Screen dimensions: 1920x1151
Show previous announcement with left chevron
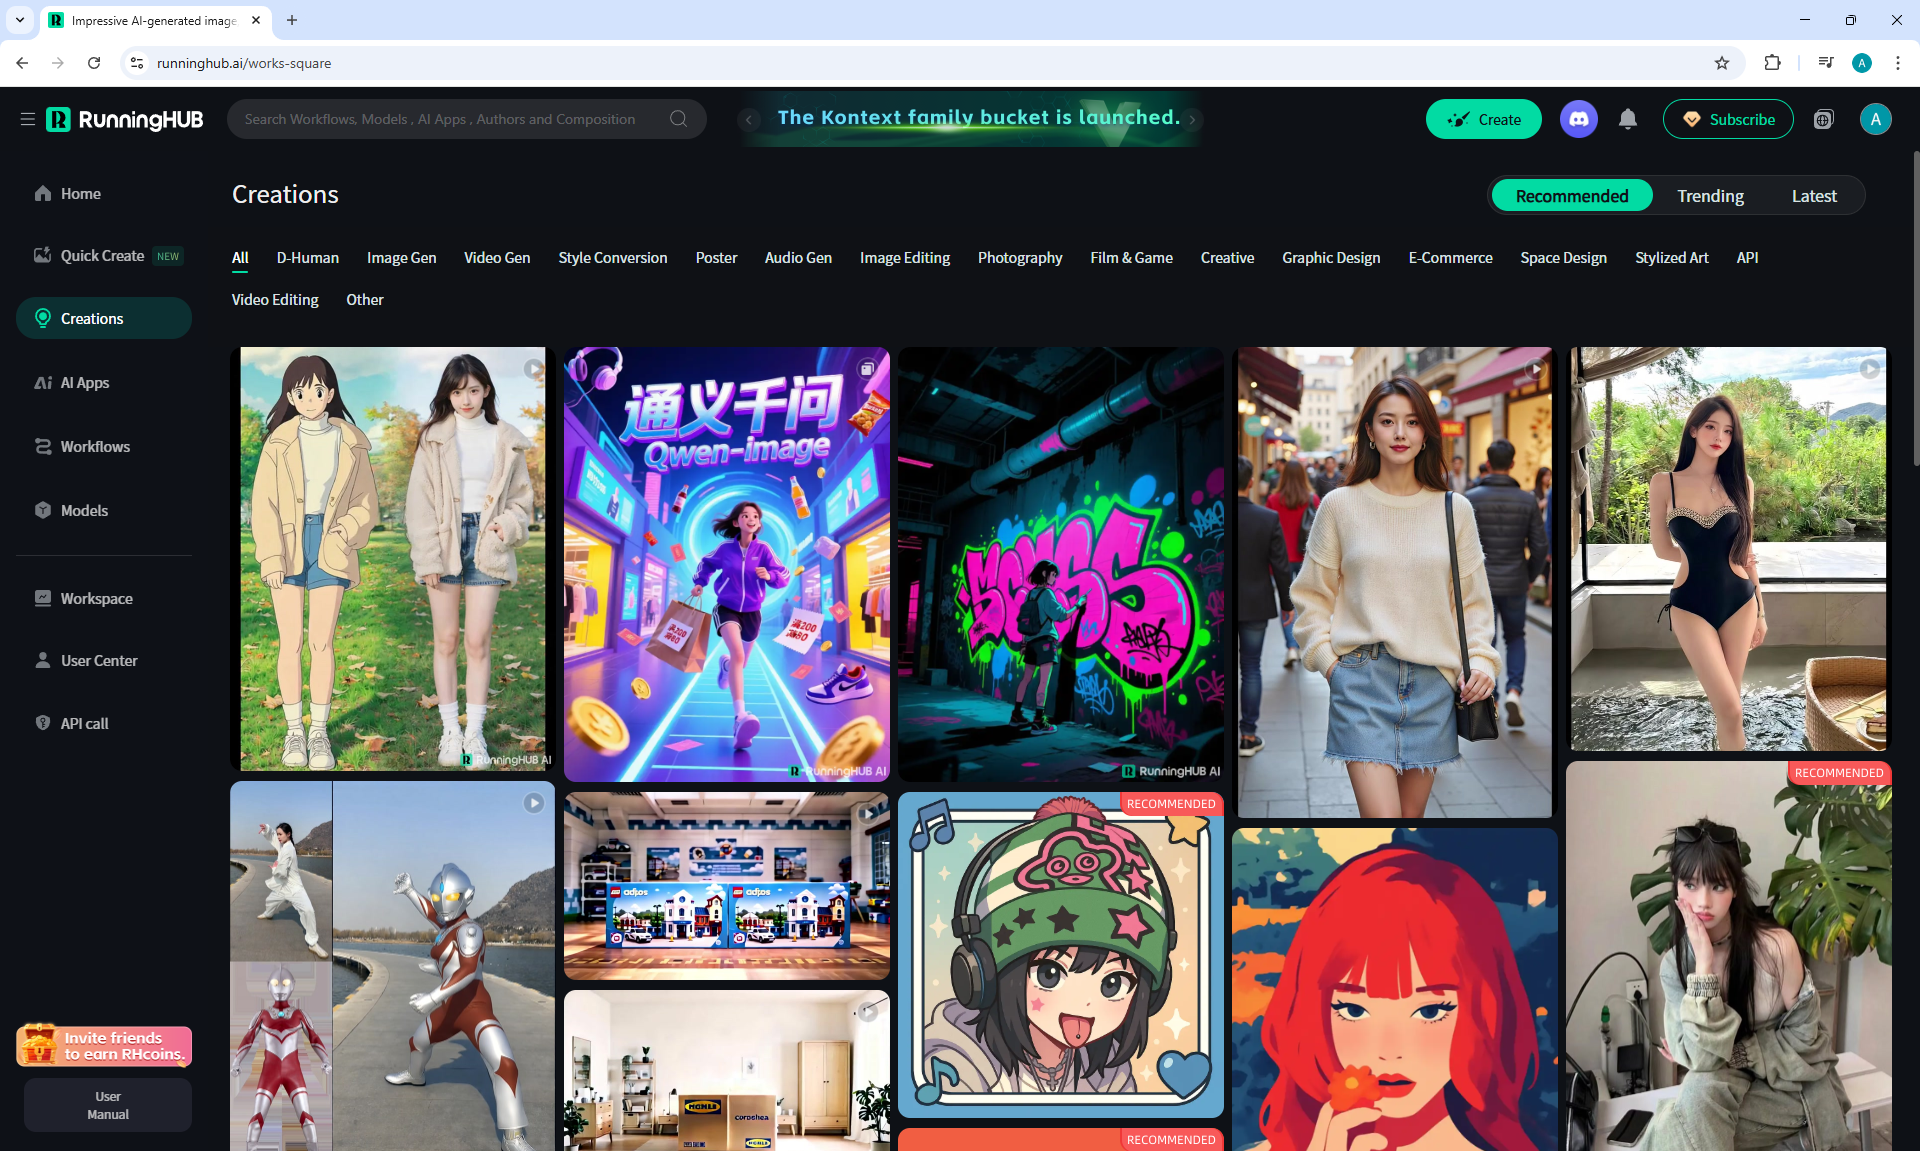click(x=749, y=119)
